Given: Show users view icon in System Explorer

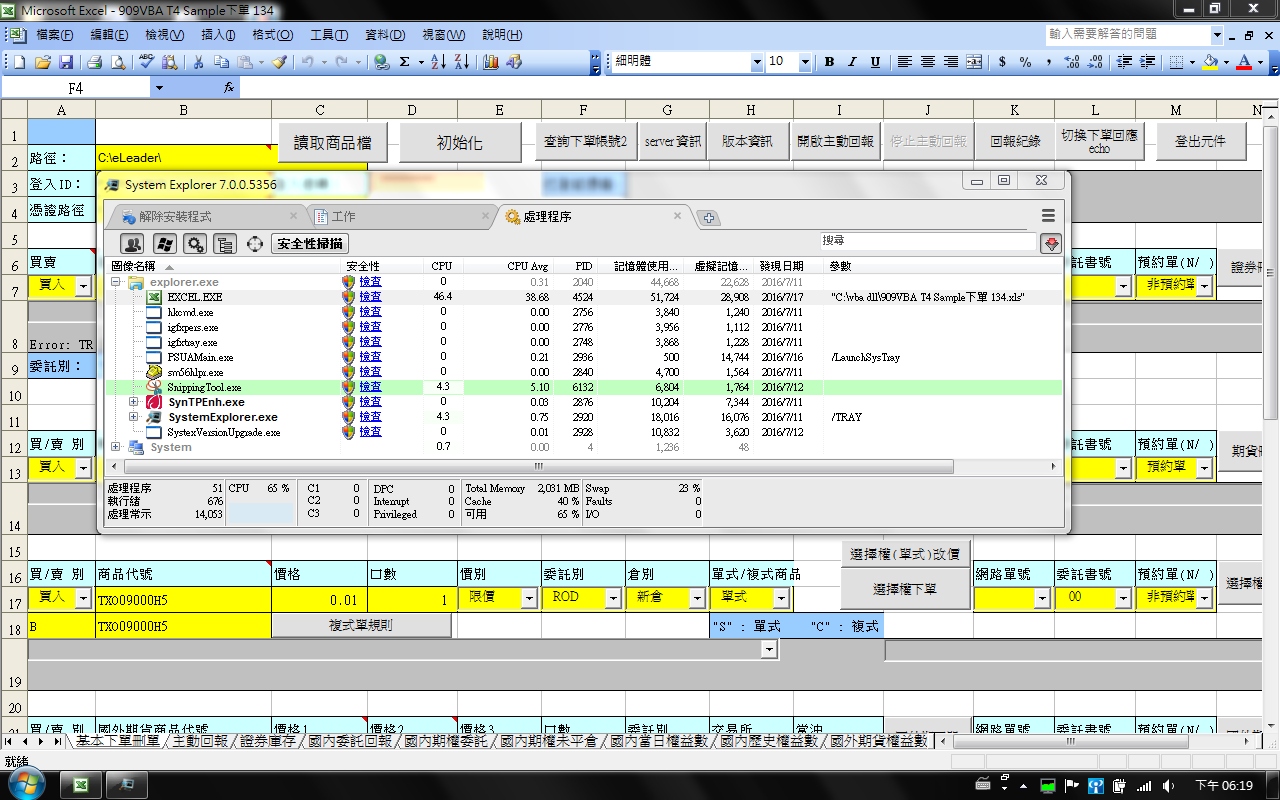Looking at the screenshot, I should (x=132, y=243).
